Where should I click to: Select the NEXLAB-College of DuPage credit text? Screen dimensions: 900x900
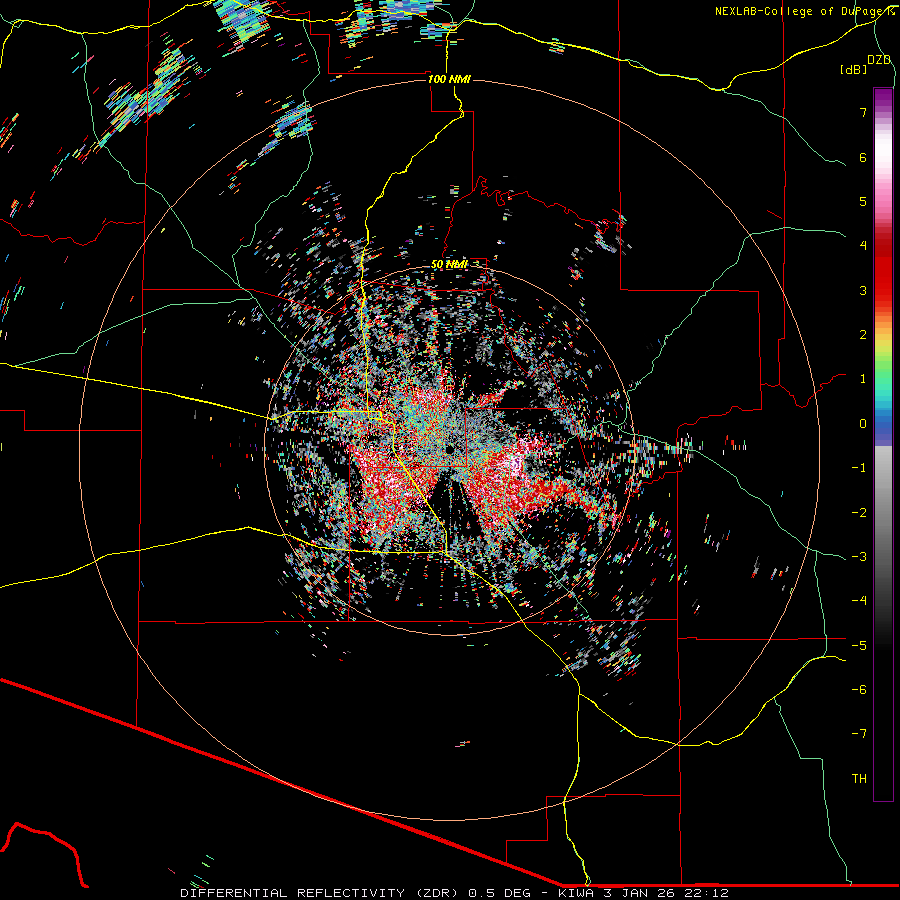tap(804, 11)
